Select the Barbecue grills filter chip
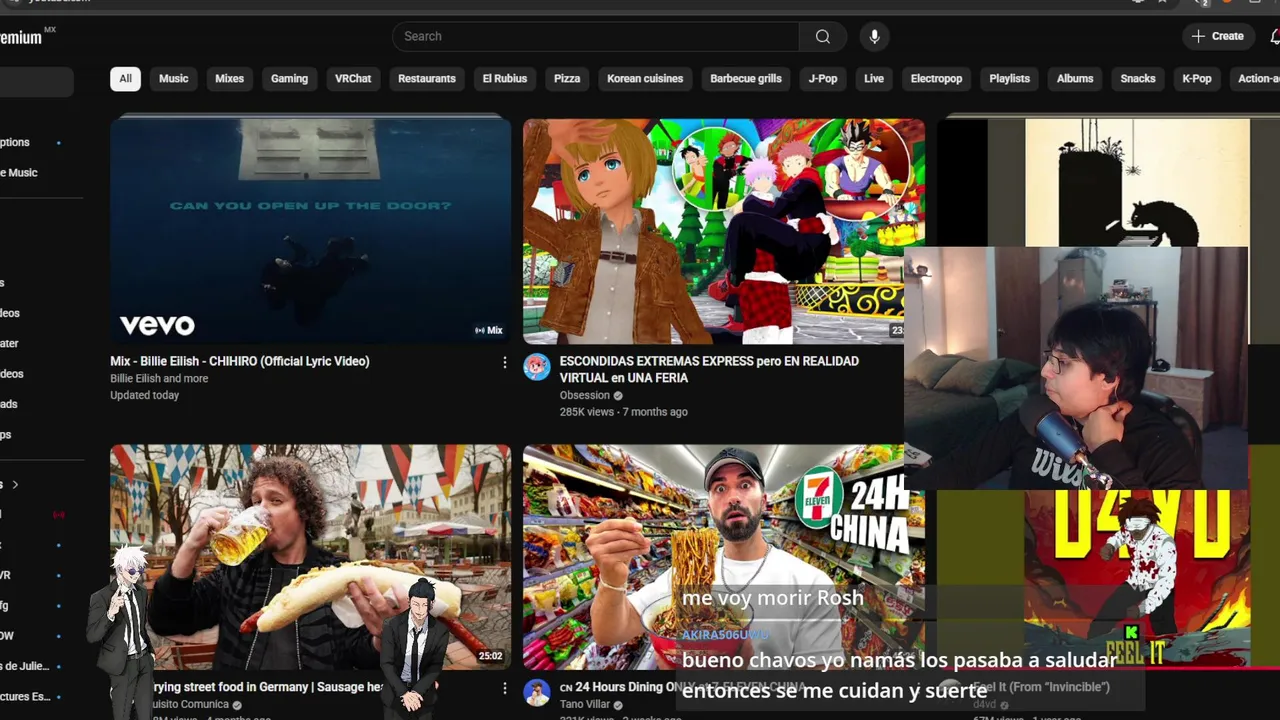 click(x=746, y=79)
